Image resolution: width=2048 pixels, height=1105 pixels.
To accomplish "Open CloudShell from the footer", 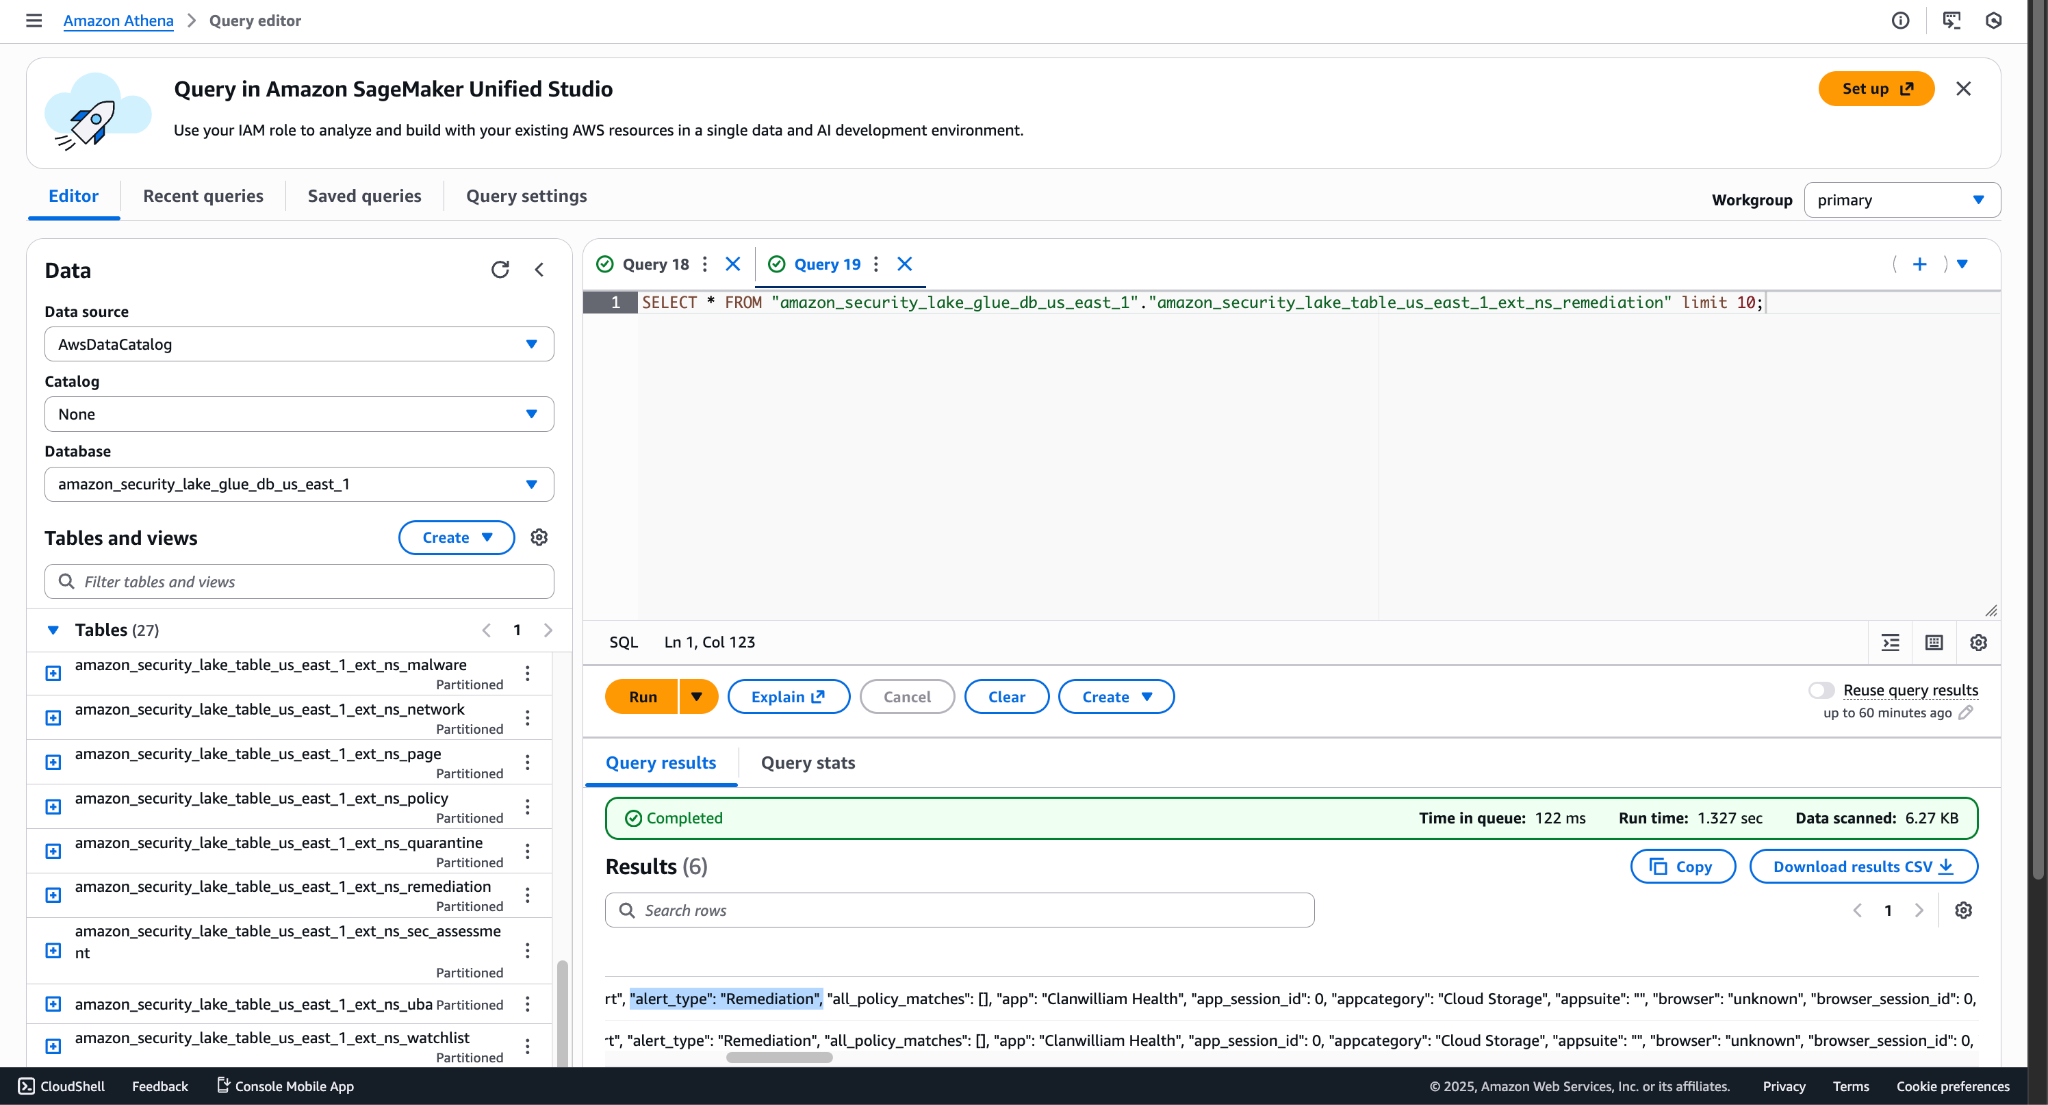I will coord(61,1086).
